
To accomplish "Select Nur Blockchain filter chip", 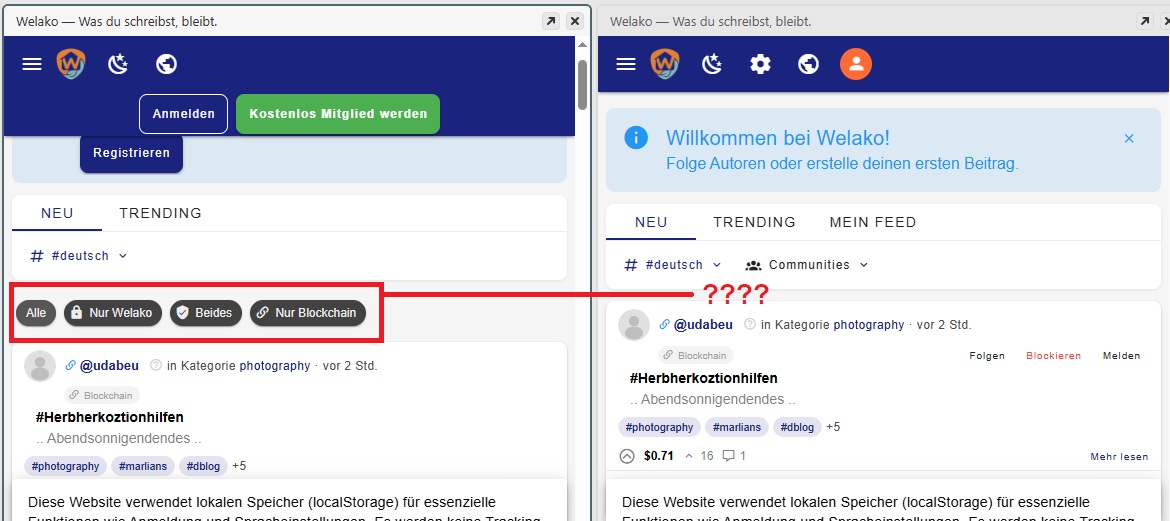I will 308,313.
